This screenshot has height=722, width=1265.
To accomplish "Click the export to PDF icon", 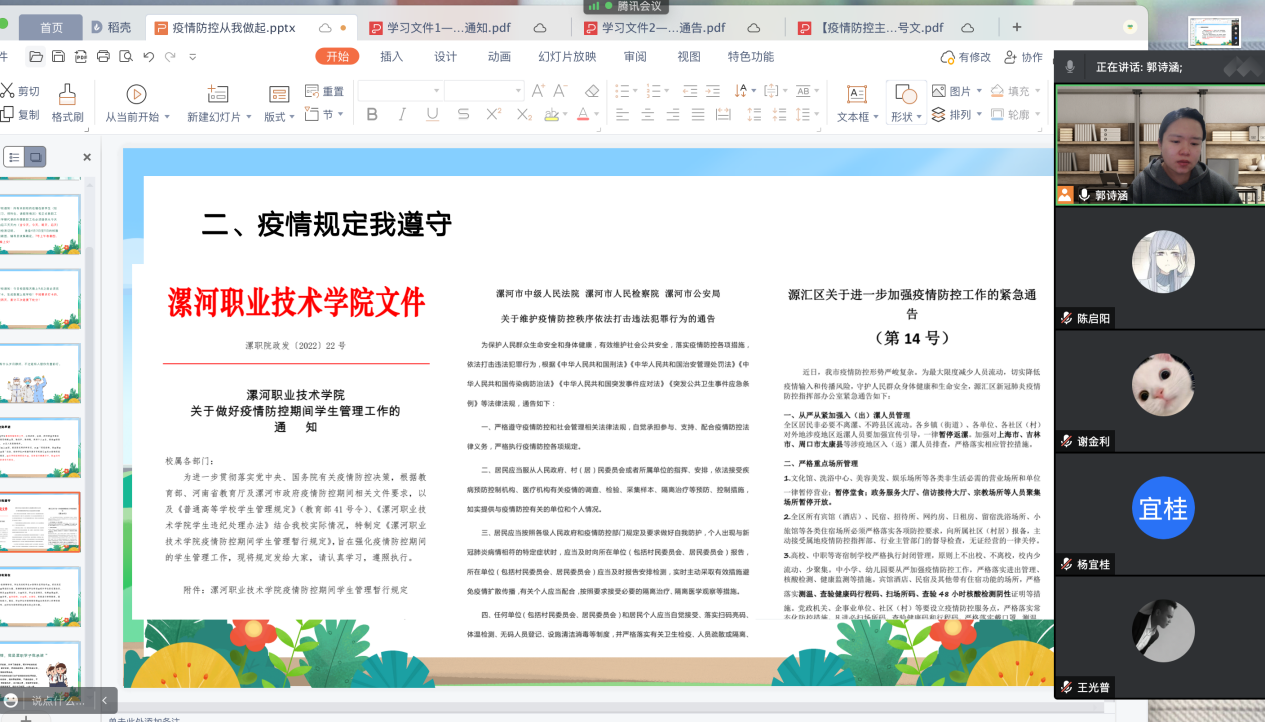I will [80, 57].
